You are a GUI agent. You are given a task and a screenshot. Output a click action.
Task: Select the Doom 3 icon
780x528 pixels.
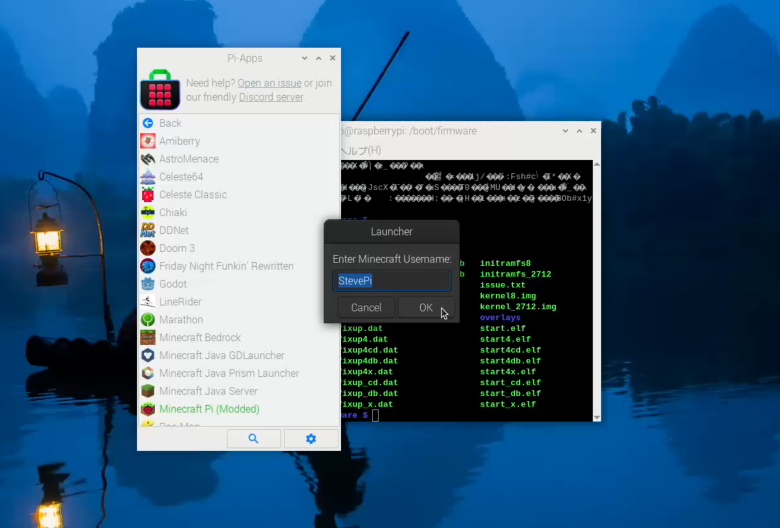[x=148, y=248]
